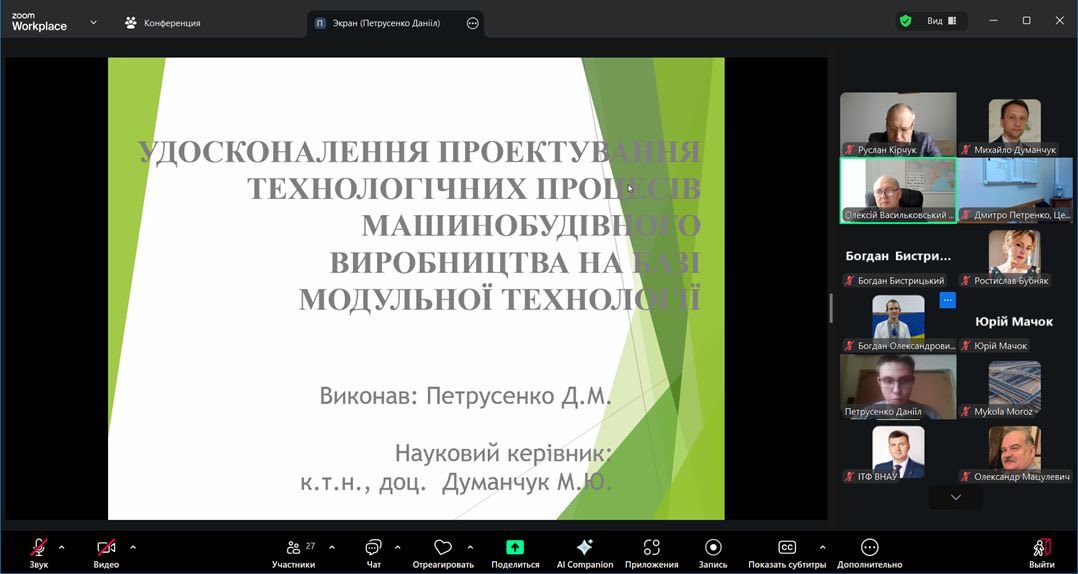The height and width of the screenshot is (574, 1078).
Task: Open the screen share tab options menu
Action: [473, 23]
